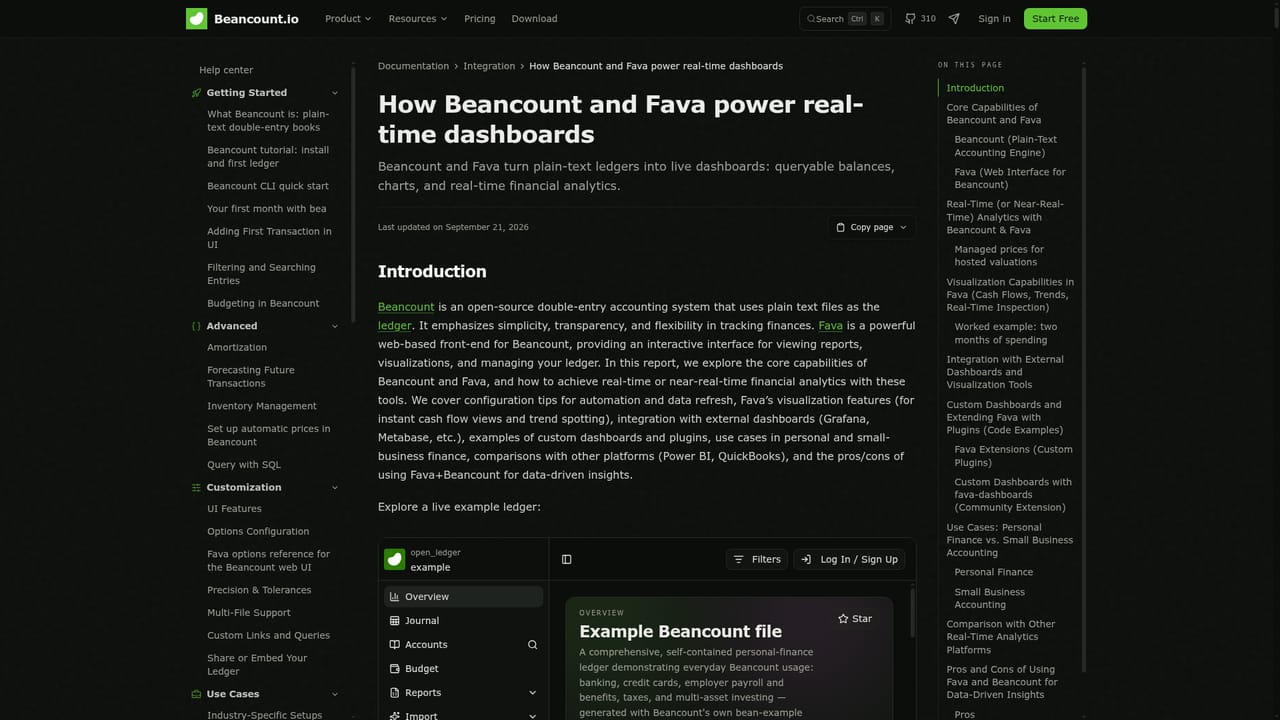The image size is (1280, 720).
Task: Click the Beancount.io logo icon
Action: [x=197, y=19]
